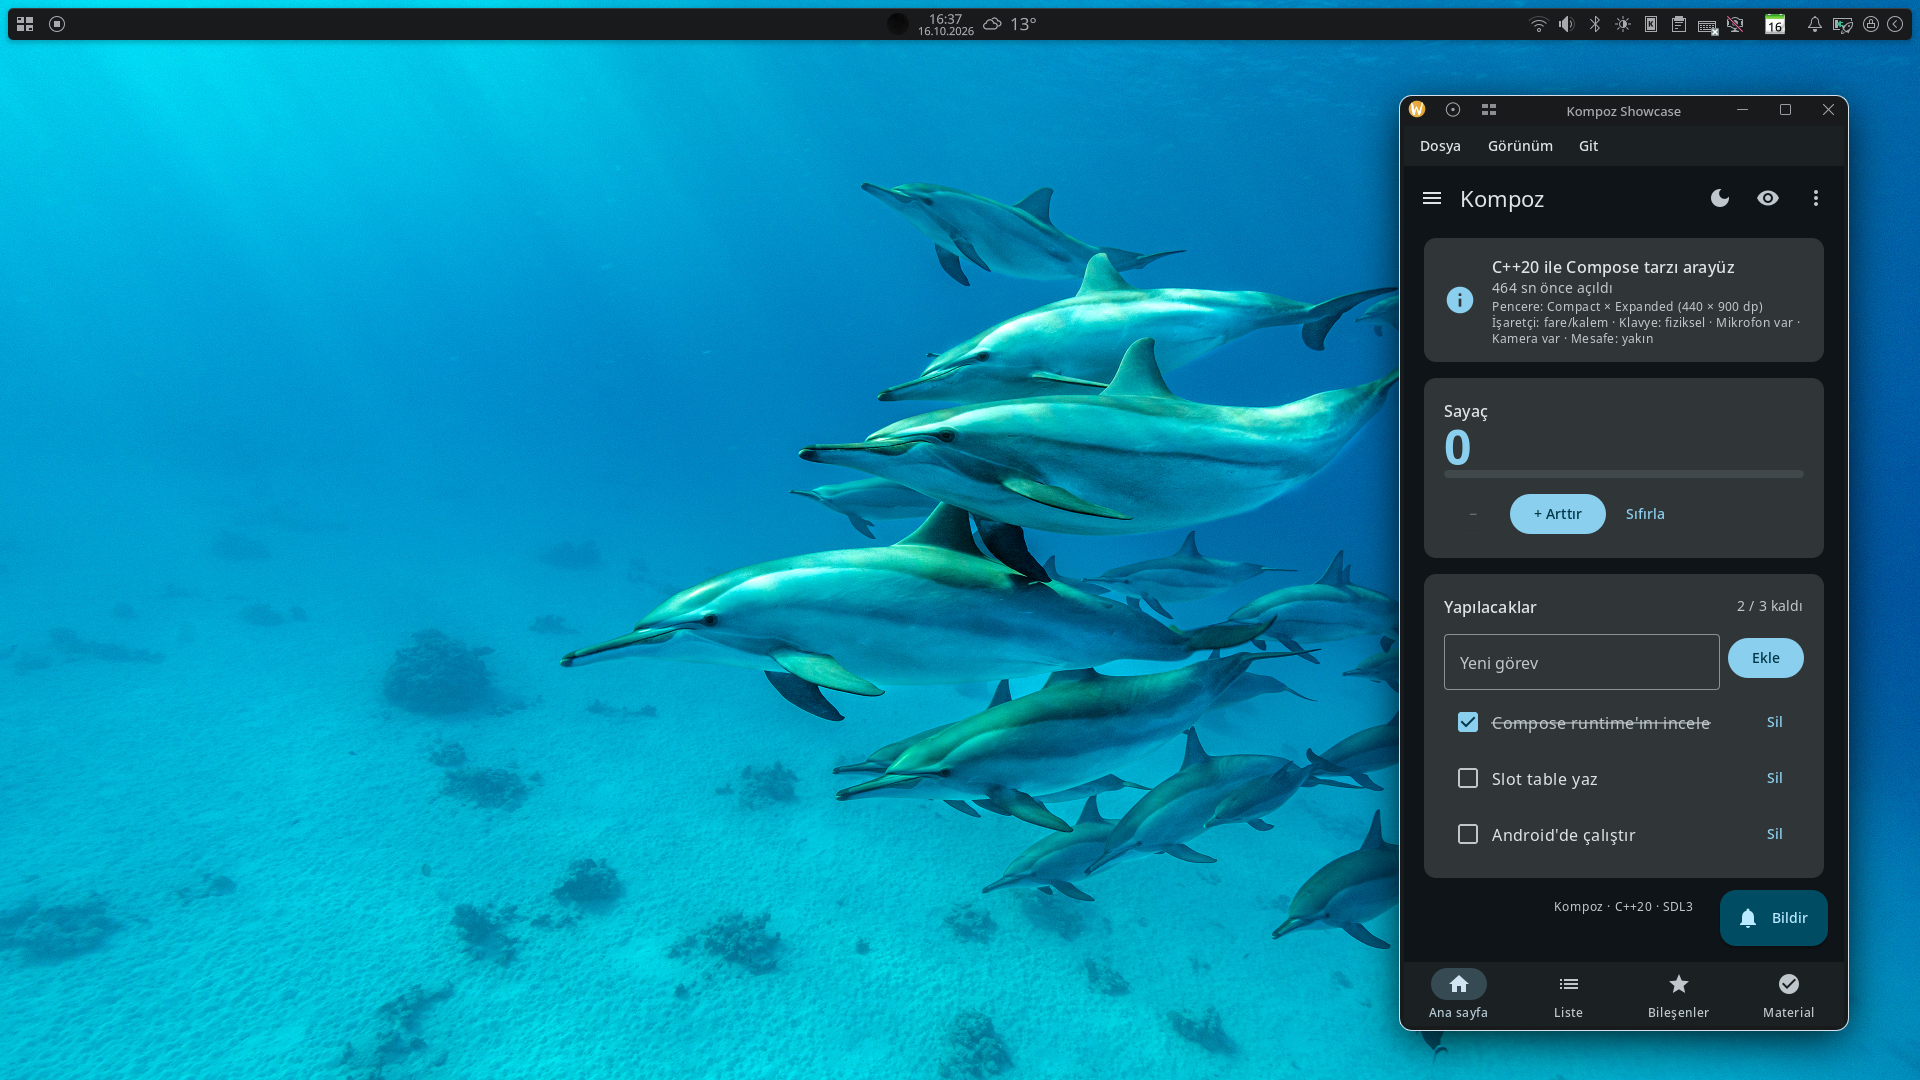The image size is (1920, 1080).
Task: Toggle dark mode with the moon icon
Action: tap(1720, 198)
